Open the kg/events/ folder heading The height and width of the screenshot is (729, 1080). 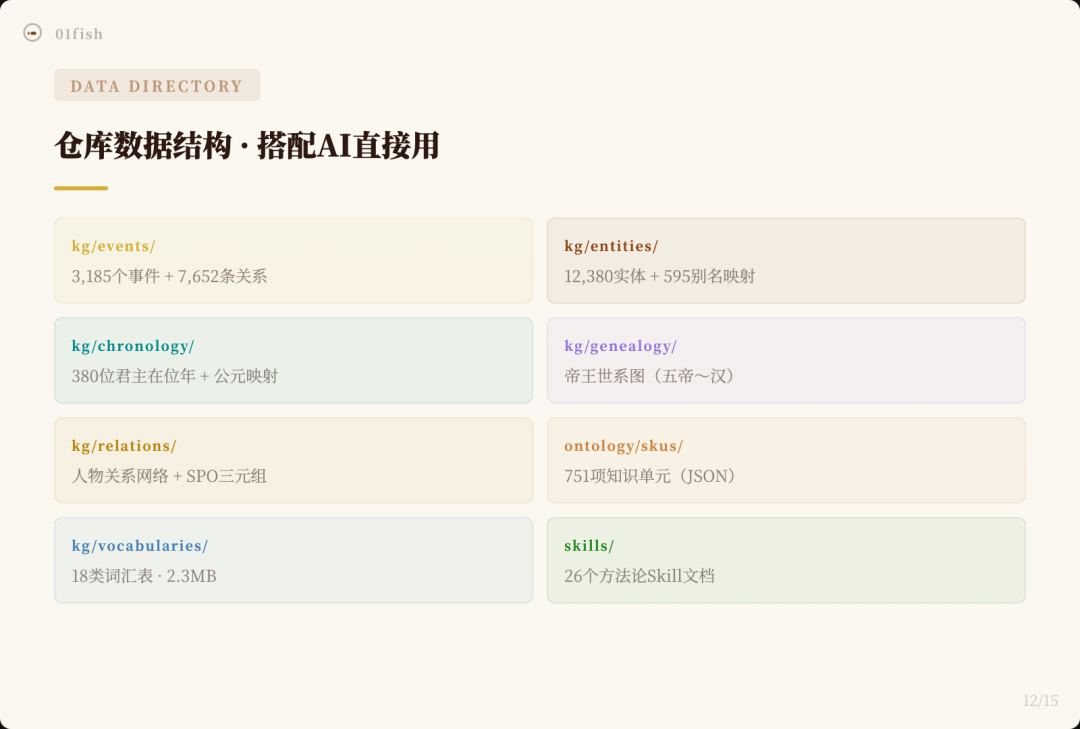[113, 246]
